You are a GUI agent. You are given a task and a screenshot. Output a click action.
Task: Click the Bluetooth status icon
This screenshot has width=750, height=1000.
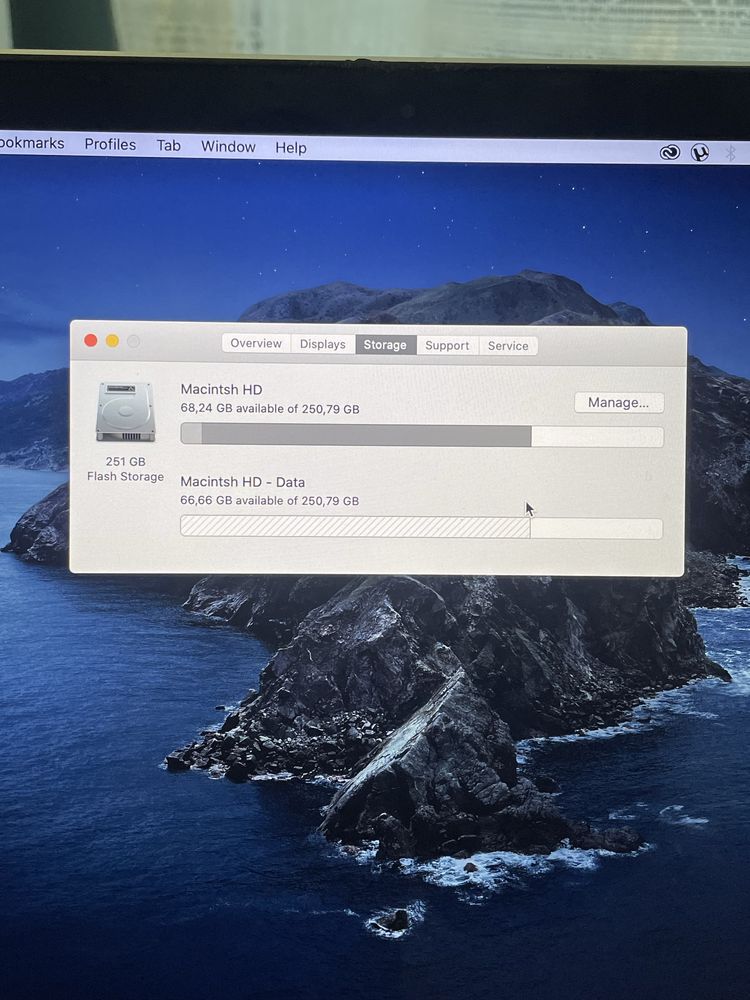click(x=731, y=153)
